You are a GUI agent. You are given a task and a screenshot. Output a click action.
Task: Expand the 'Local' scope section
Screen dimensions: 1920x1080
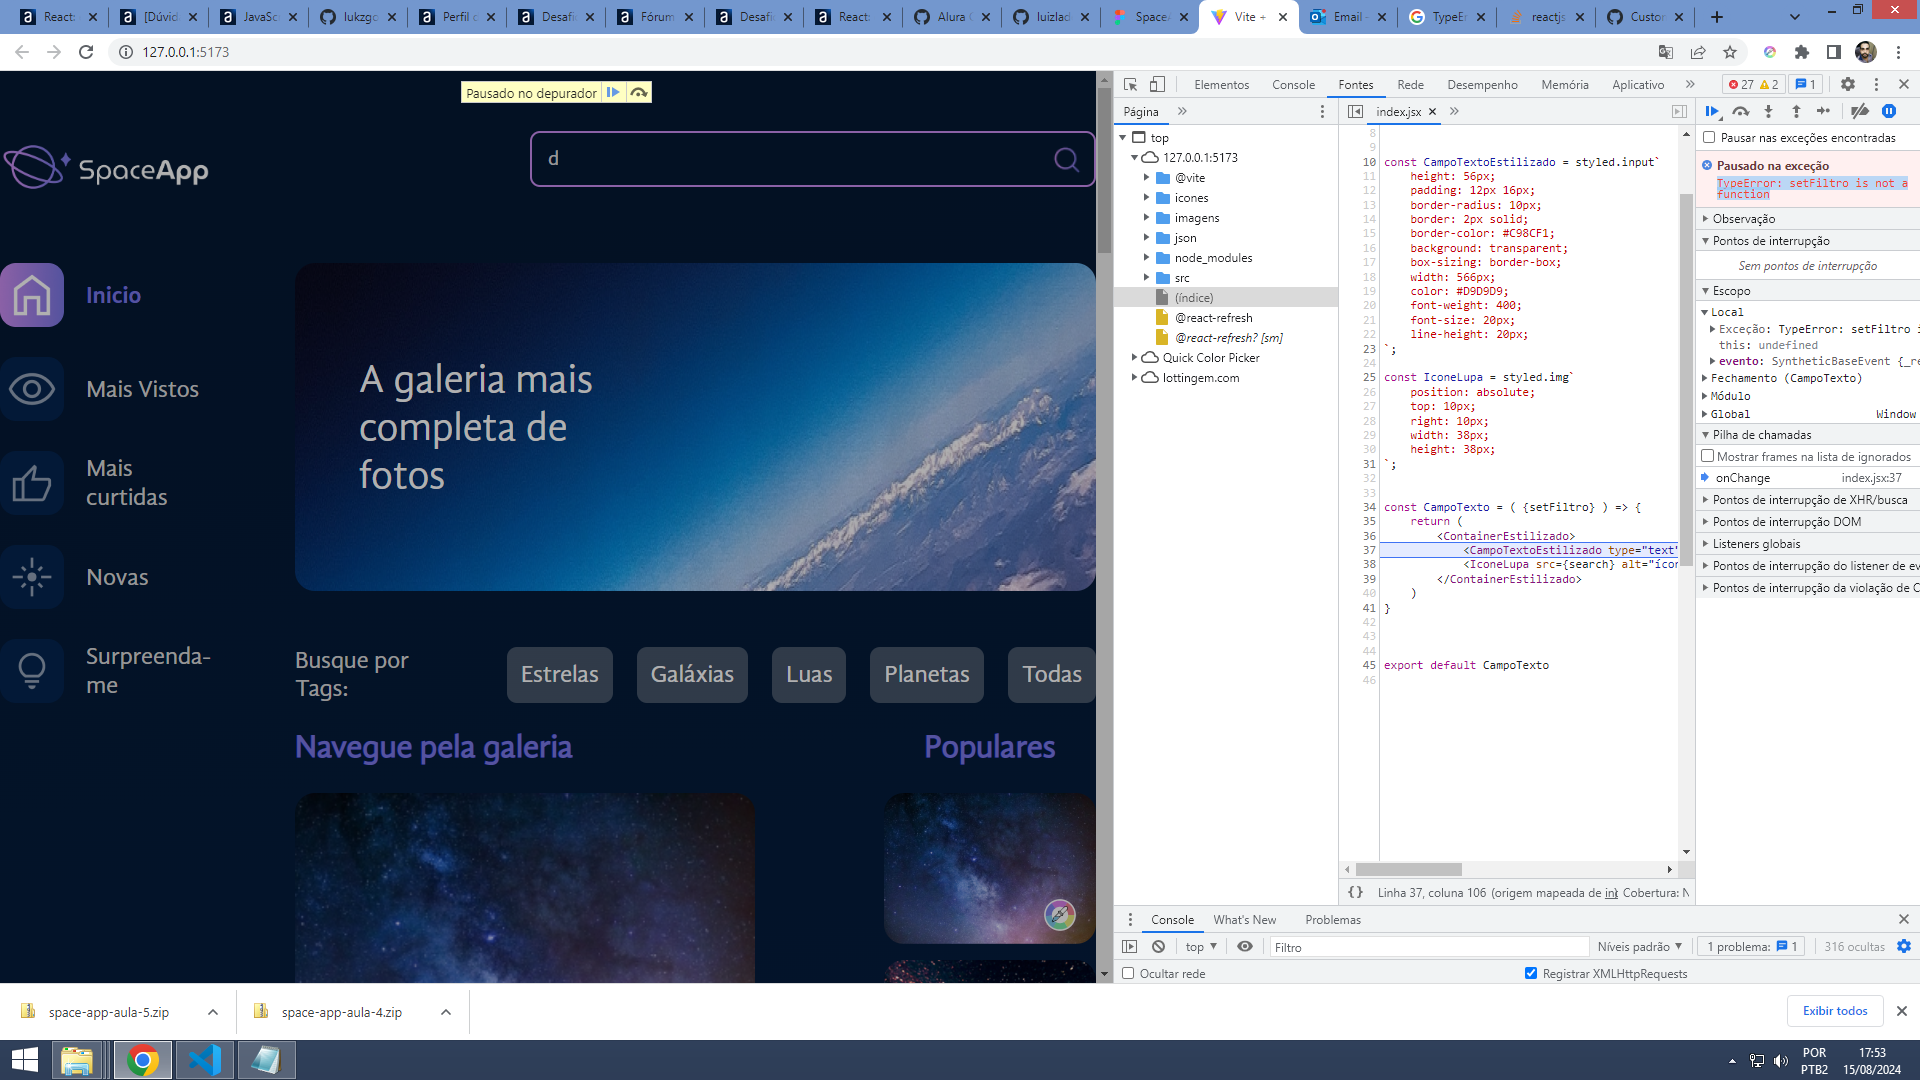pyautogui.click(x=1705, y=311)
